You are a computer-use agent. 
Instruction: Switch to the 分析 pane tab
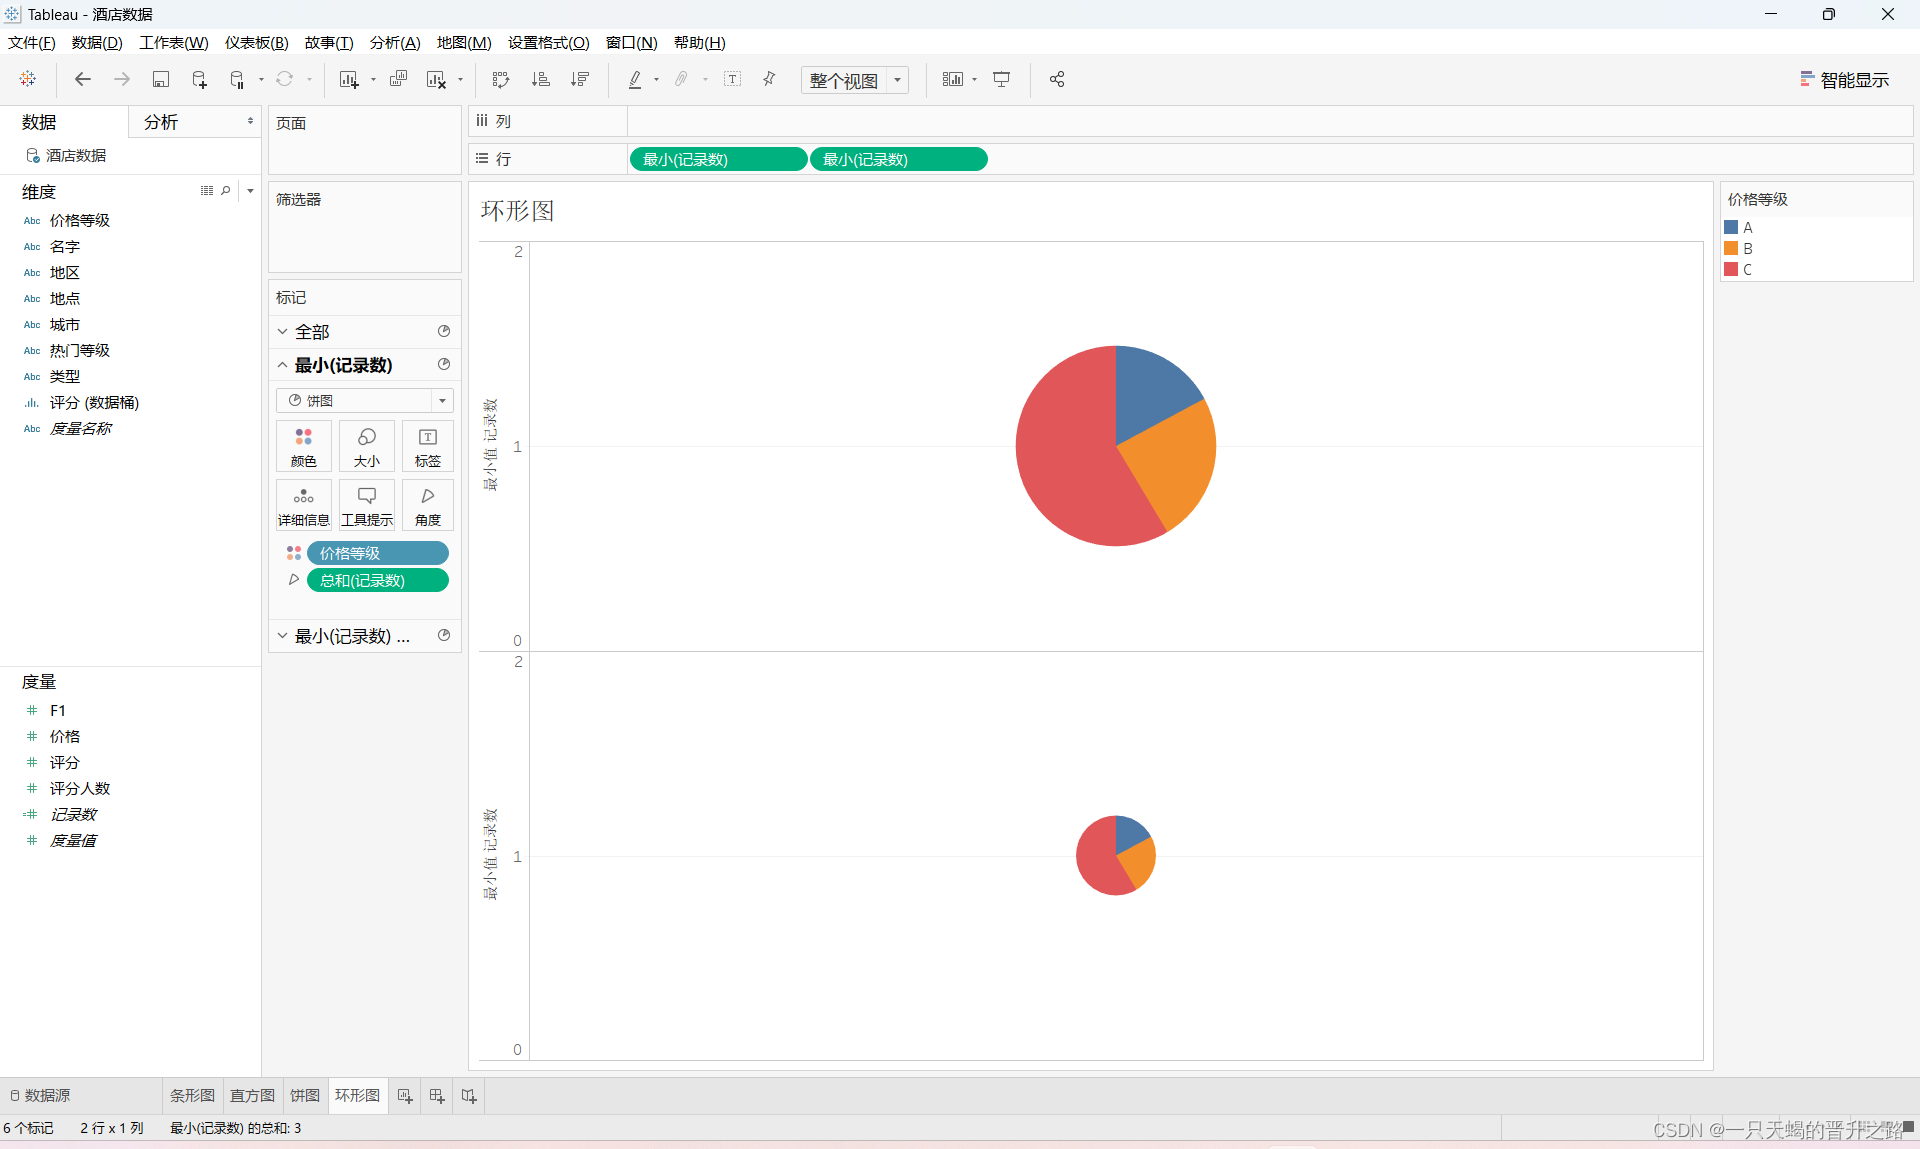click(x=161, y=122)
